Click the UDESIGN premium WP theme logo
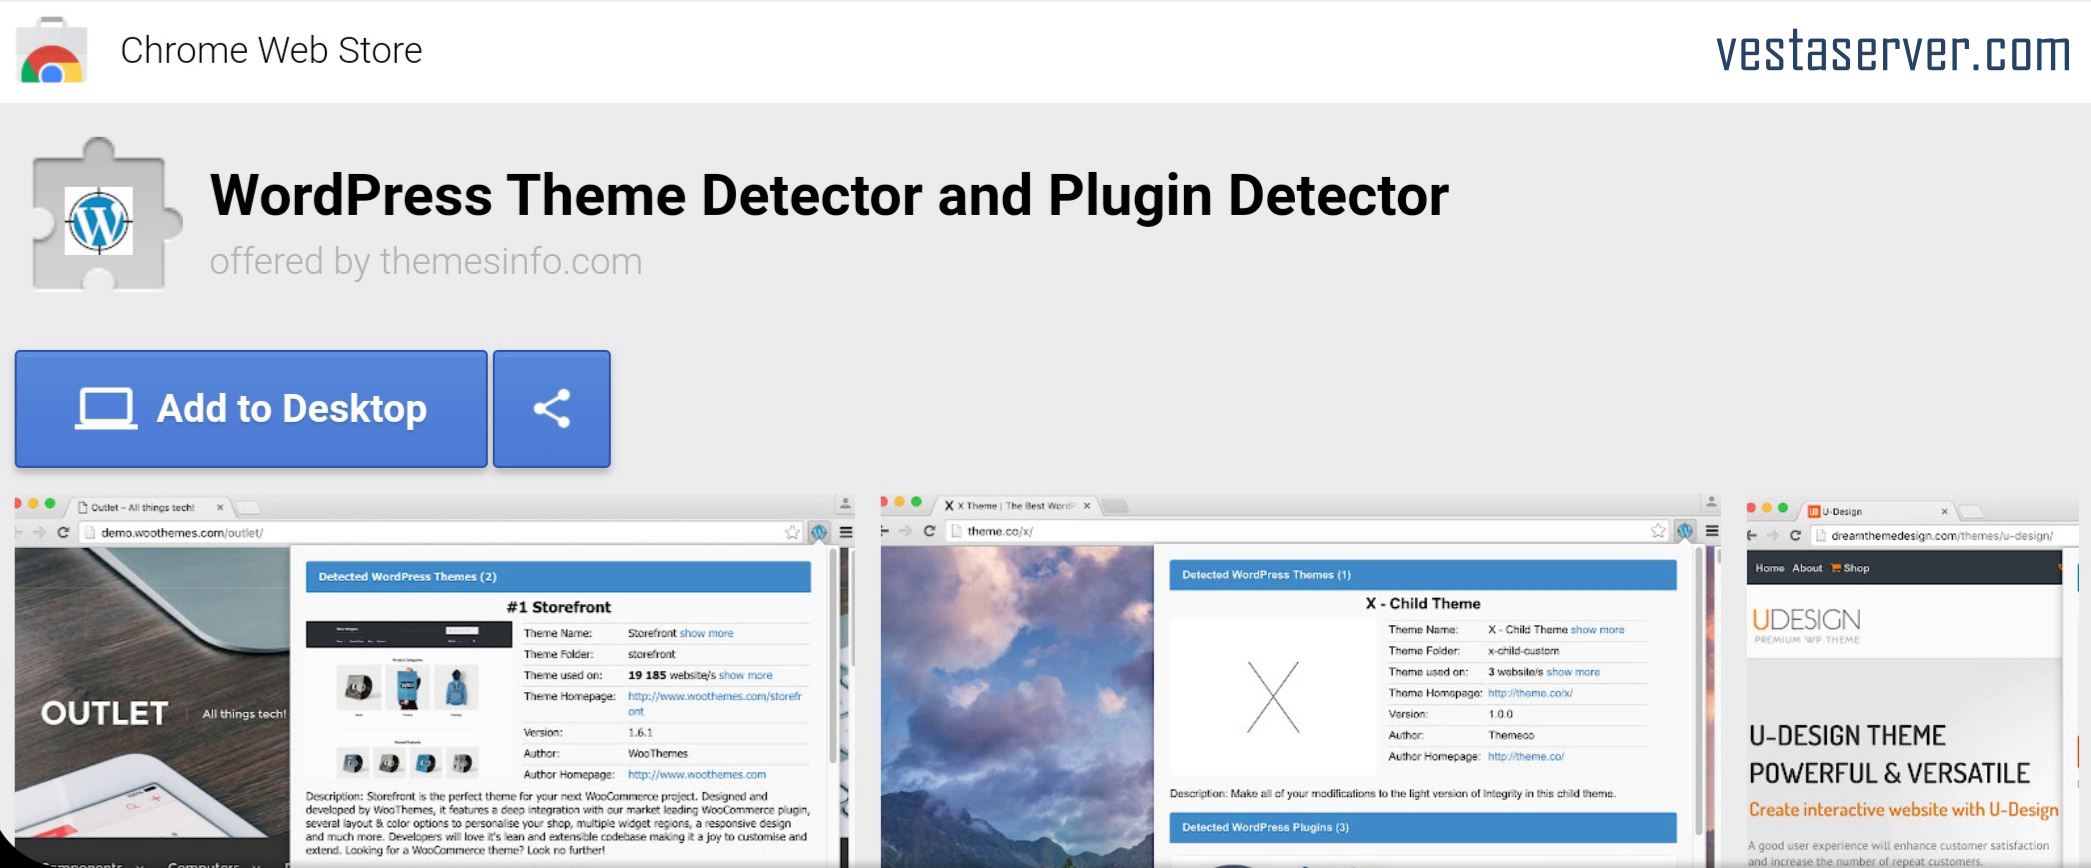Screen dimensions: 2091x868 (x=1806, y=625)
